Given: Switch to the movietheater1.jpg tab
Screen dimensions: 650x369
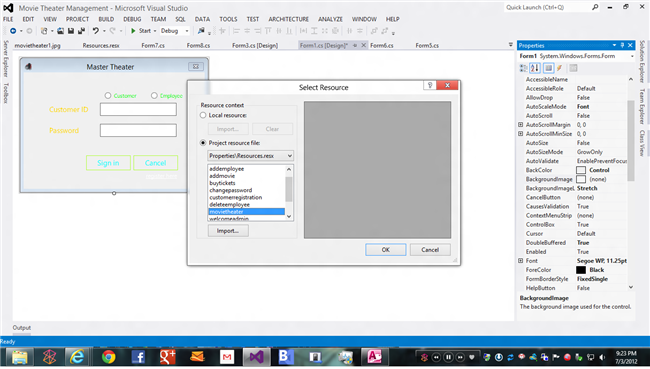Looking at the screenshot, I should point(37,45).
